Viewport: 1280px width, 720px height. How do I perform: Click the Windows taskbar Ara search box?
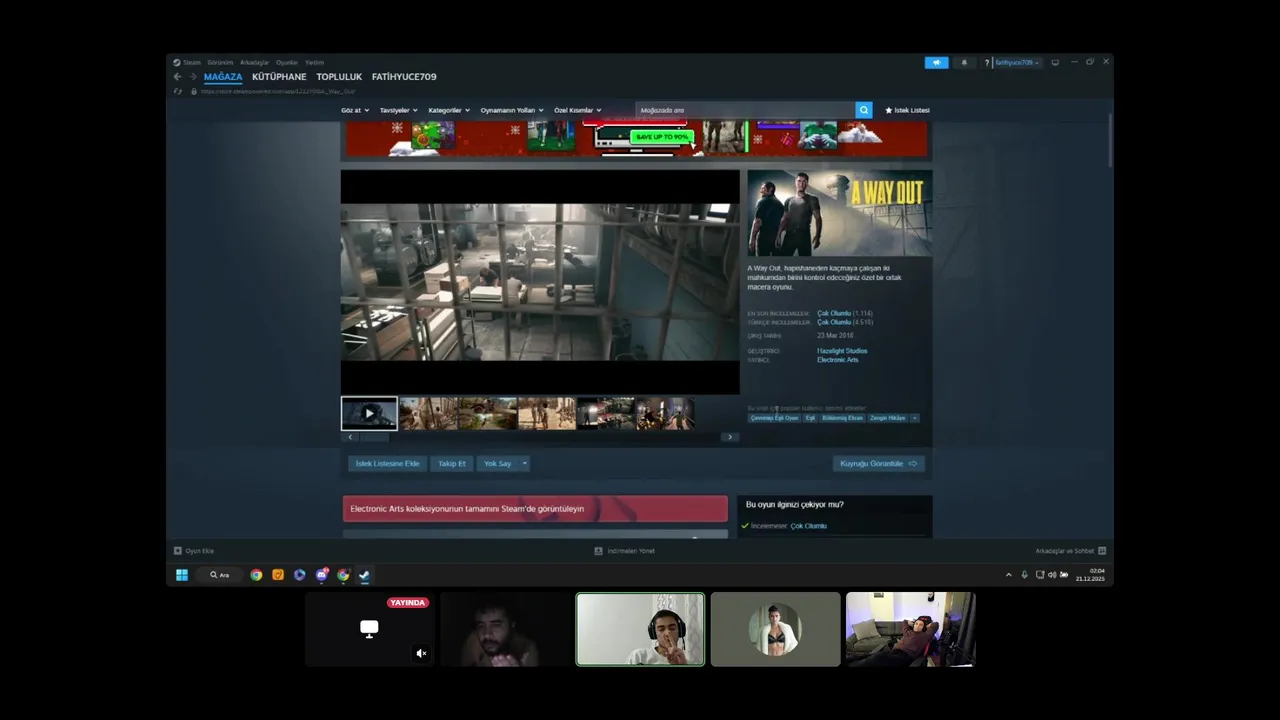pyautogui.click(x=218, y=575)
